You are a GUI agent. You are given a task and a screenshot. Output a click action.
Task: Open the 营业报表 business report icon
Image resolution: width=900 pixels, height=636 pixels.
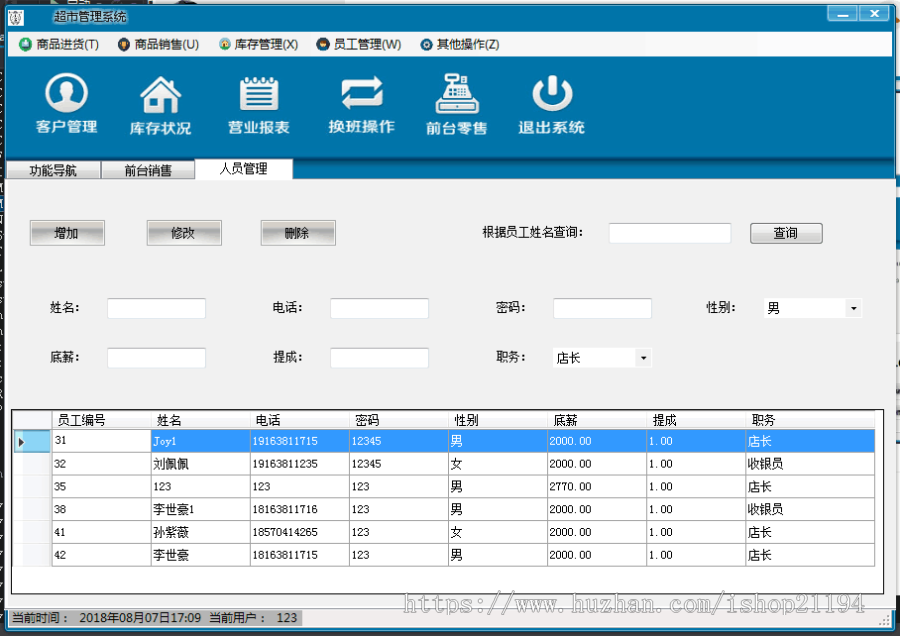(x=258, y=103)
